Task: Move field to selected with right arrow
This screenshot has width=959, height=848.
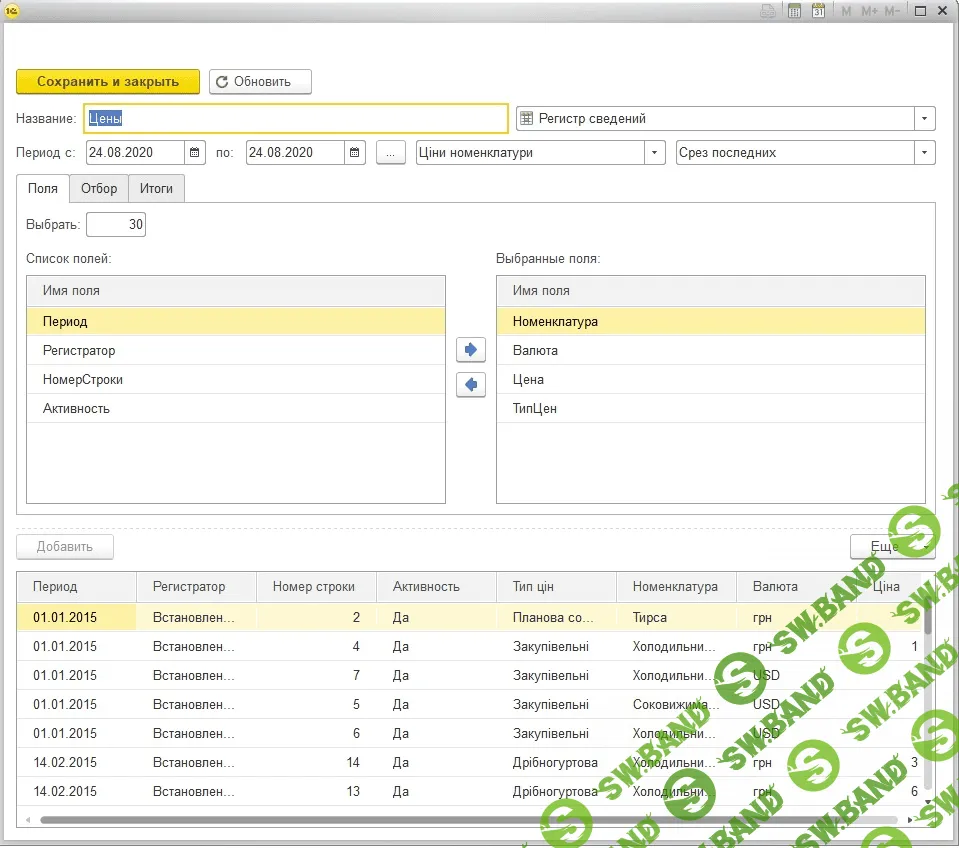Action: tap(470, 350)
